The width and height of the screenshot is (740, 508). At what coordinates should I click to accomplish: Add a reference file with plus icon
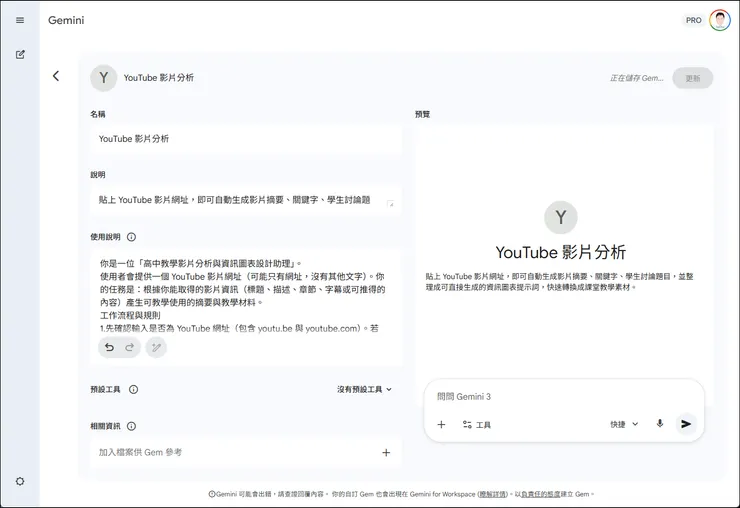(386, 453)
